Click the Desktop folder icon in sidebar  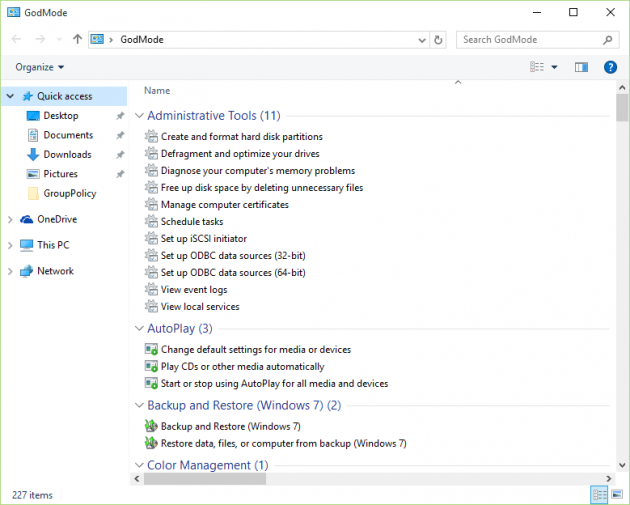coord(33,116)
